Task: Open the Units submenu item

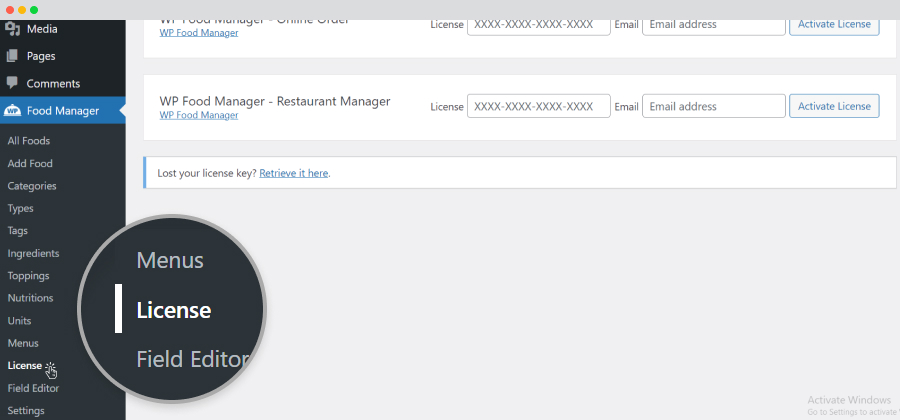Action: (x=20, y=321)
